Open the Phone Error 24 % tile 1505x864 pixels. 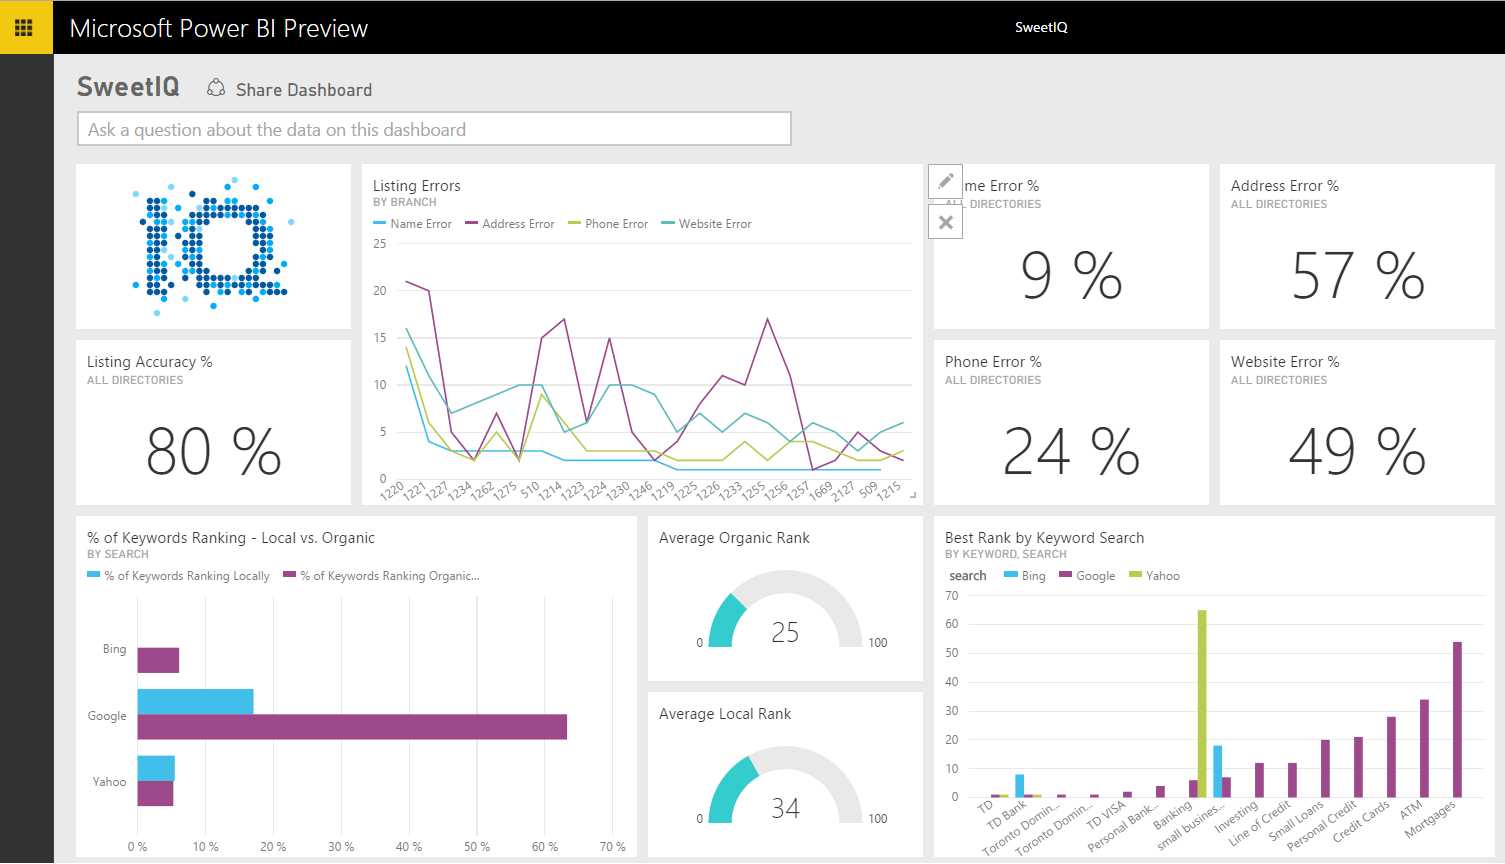pyautogui.click(x=1071, y=422)
